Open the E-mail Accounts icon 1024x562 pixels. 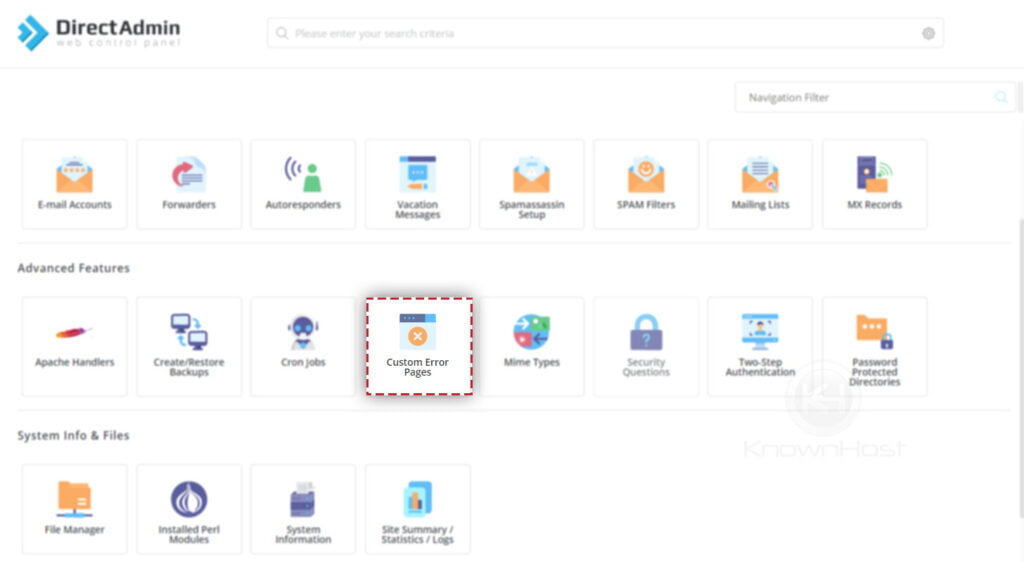[74, 183]
